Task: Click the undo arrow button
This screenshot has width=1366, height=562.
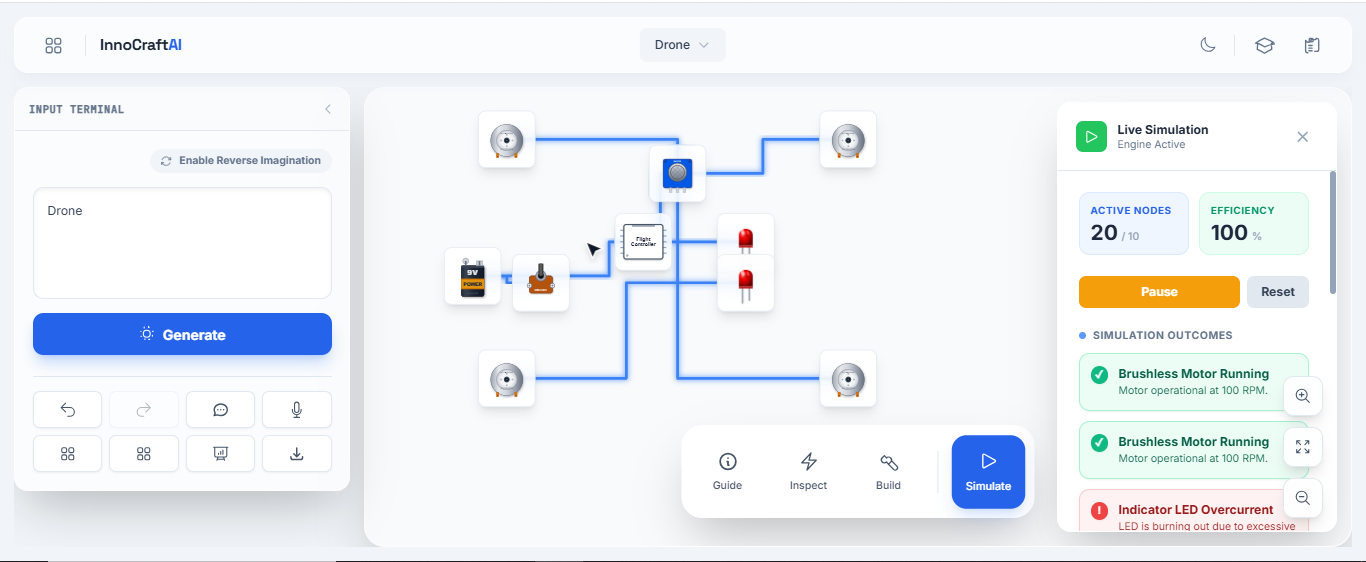Action: pos(68,409)
